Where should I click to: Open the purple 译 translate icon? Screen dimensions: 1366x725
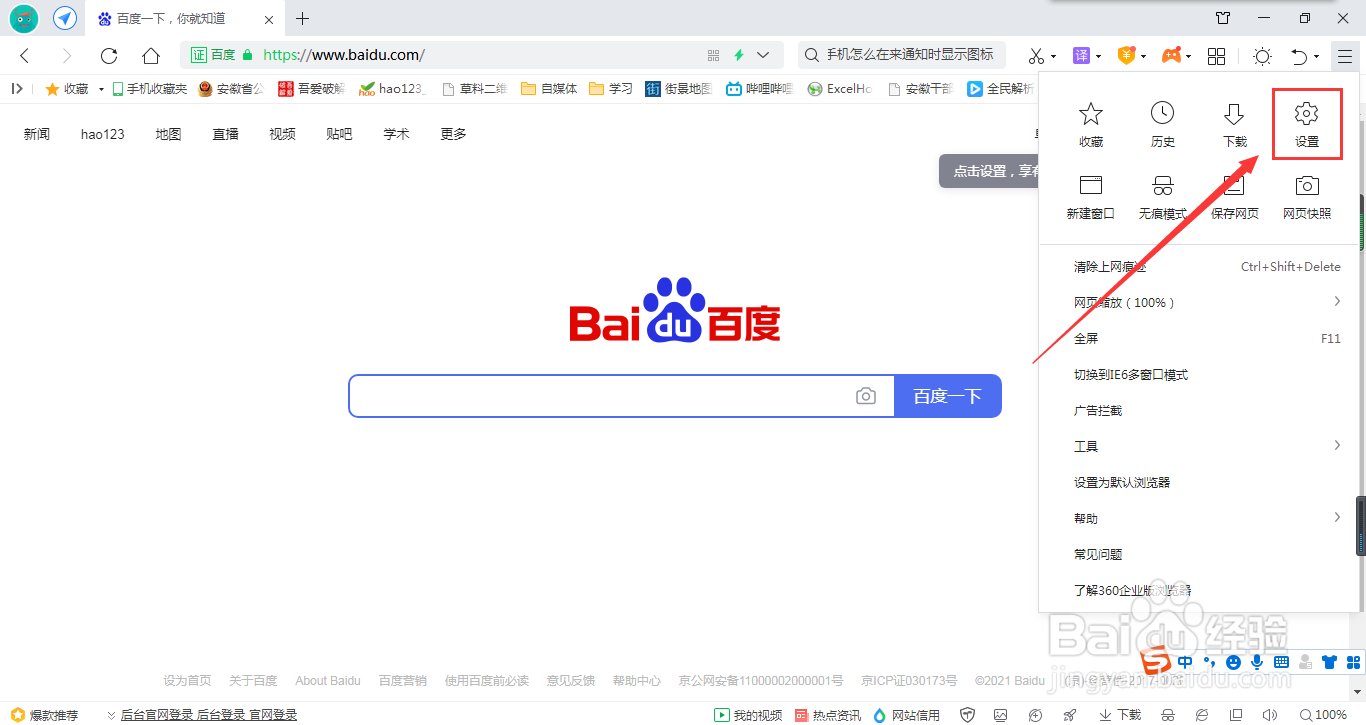pos(1081,56)
